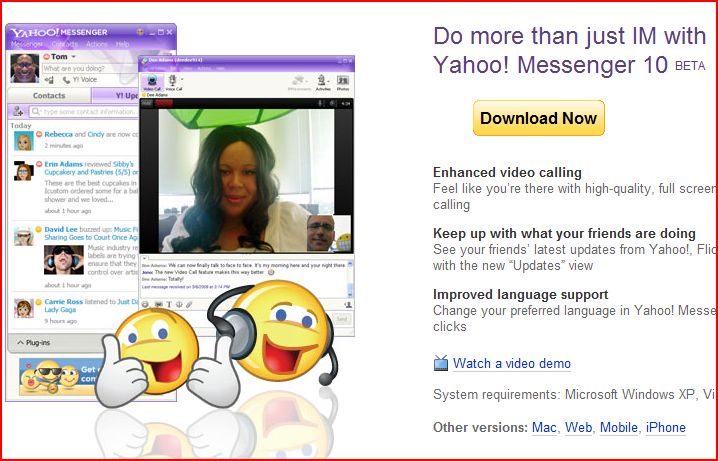Open the Mac version link

pos(544,428)
